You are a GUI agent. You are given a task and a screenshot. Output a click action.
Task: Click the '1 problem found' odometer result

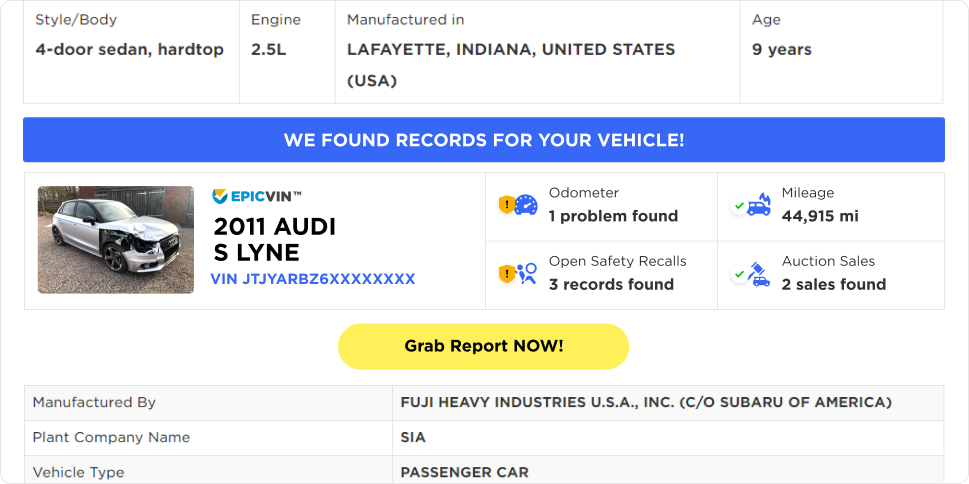[x=613, y=216]
